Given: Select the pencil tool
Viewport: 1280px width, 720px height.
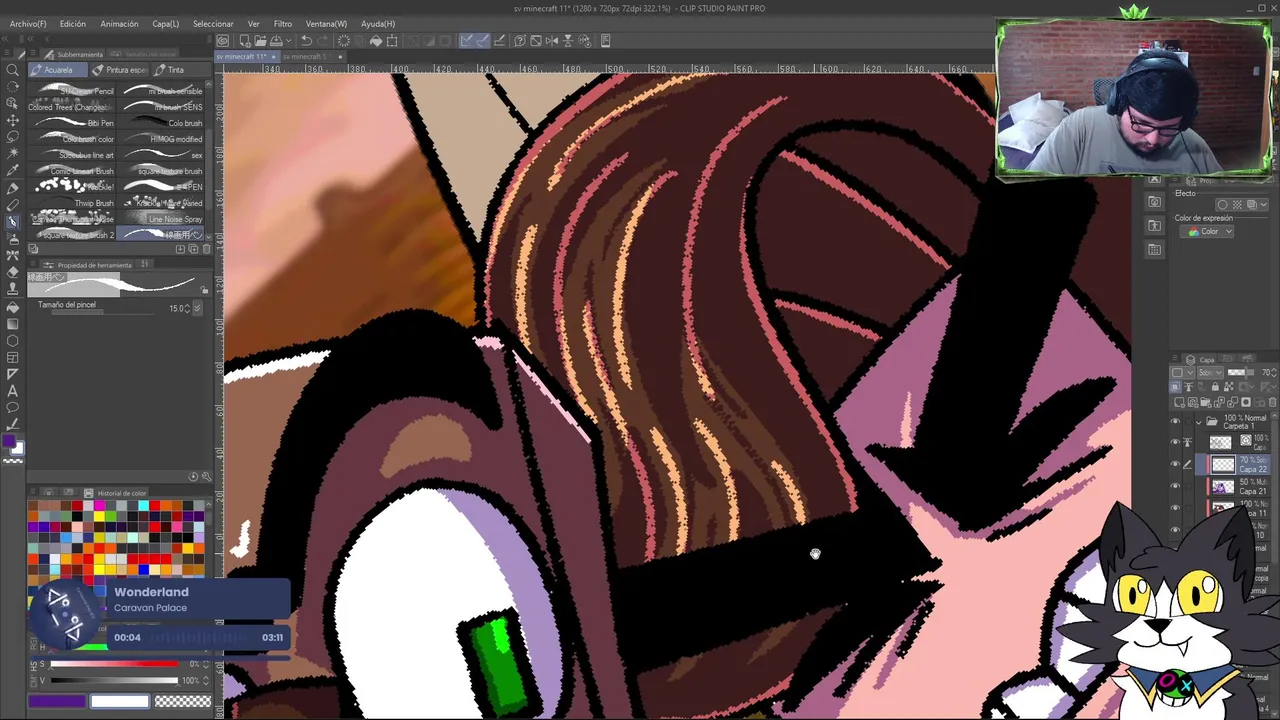Looking at the screenshot, I should pos(13,204).
